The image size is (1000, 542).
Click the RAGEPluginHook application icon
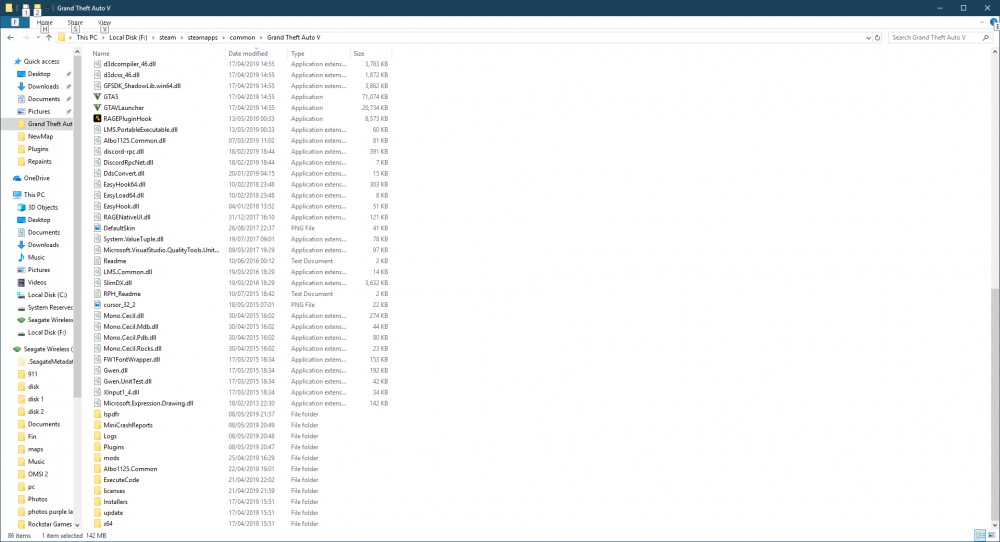click(98, 119)
